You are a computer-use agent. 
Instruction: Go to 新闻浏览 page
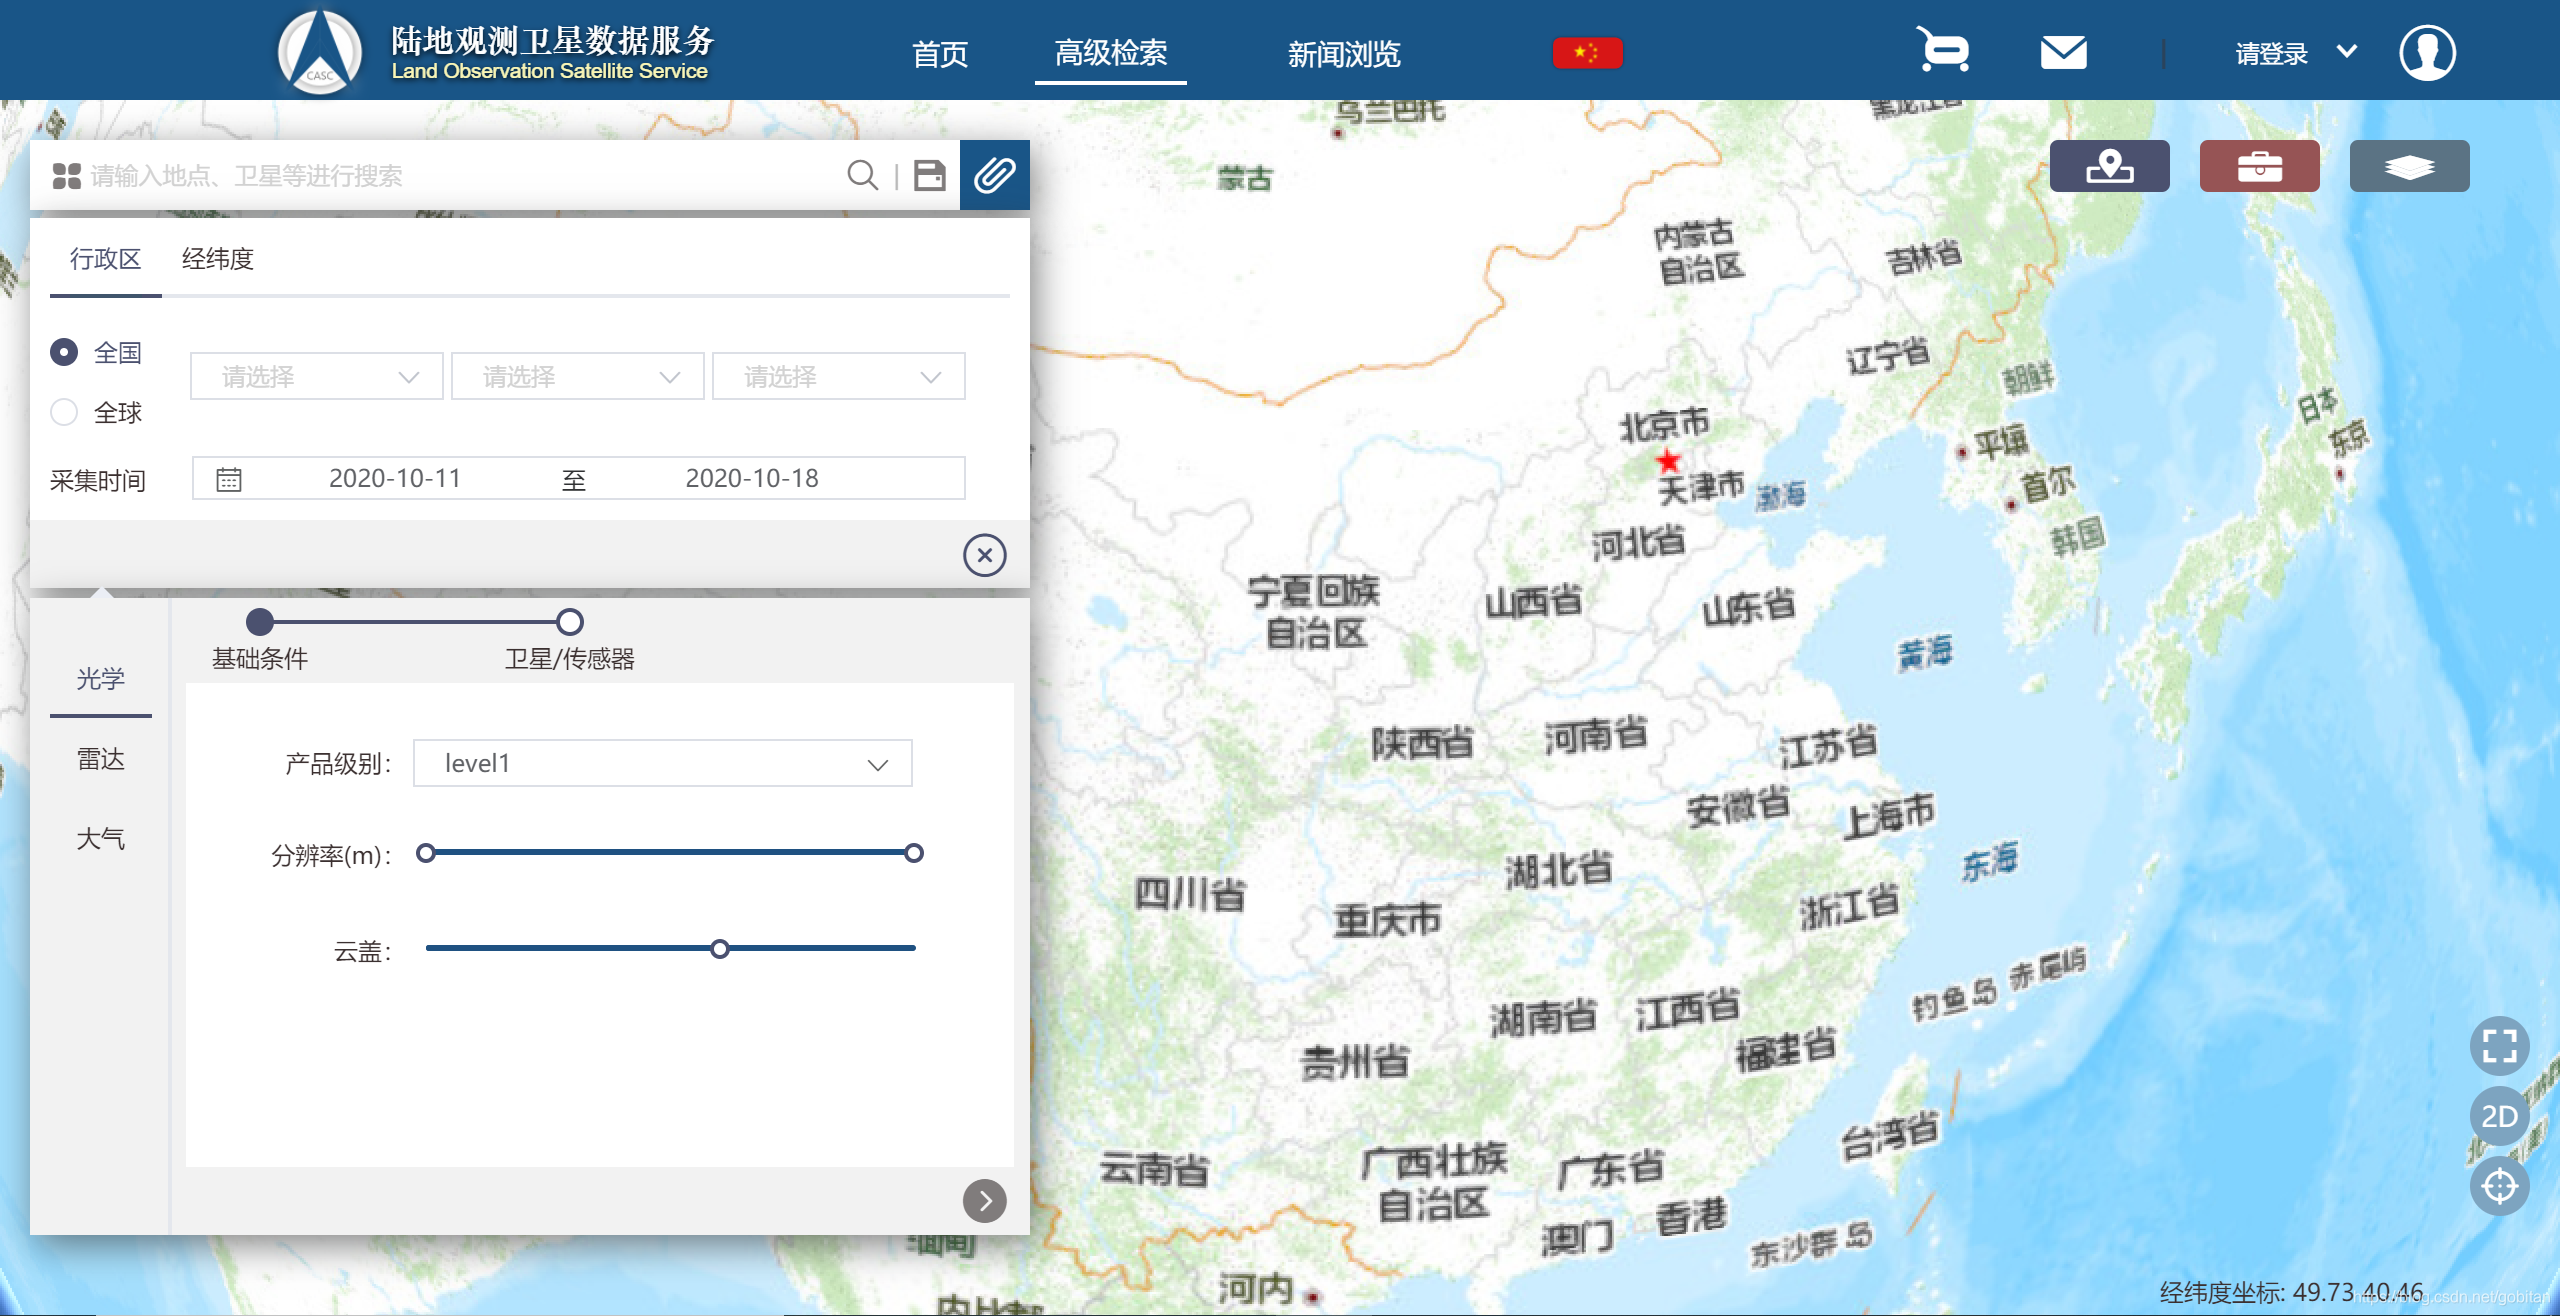1343,54
